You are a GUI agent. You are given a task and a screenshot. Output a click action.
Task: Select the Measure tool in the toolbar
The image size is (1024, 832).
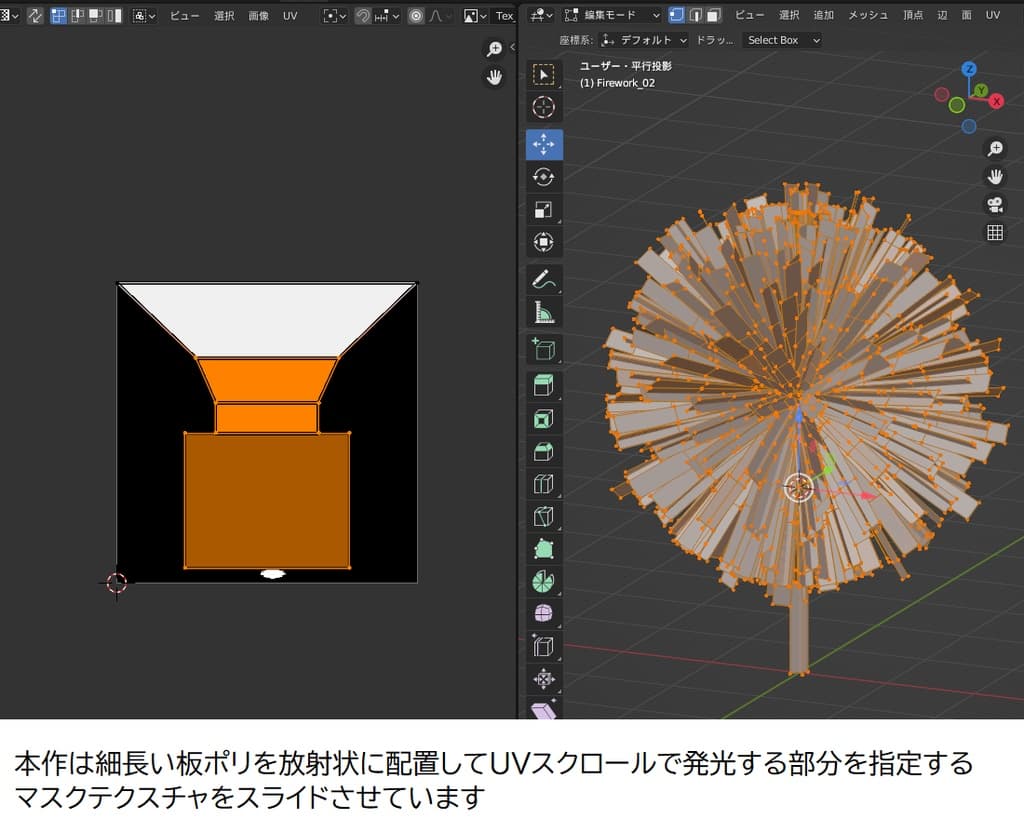[544, 311]
